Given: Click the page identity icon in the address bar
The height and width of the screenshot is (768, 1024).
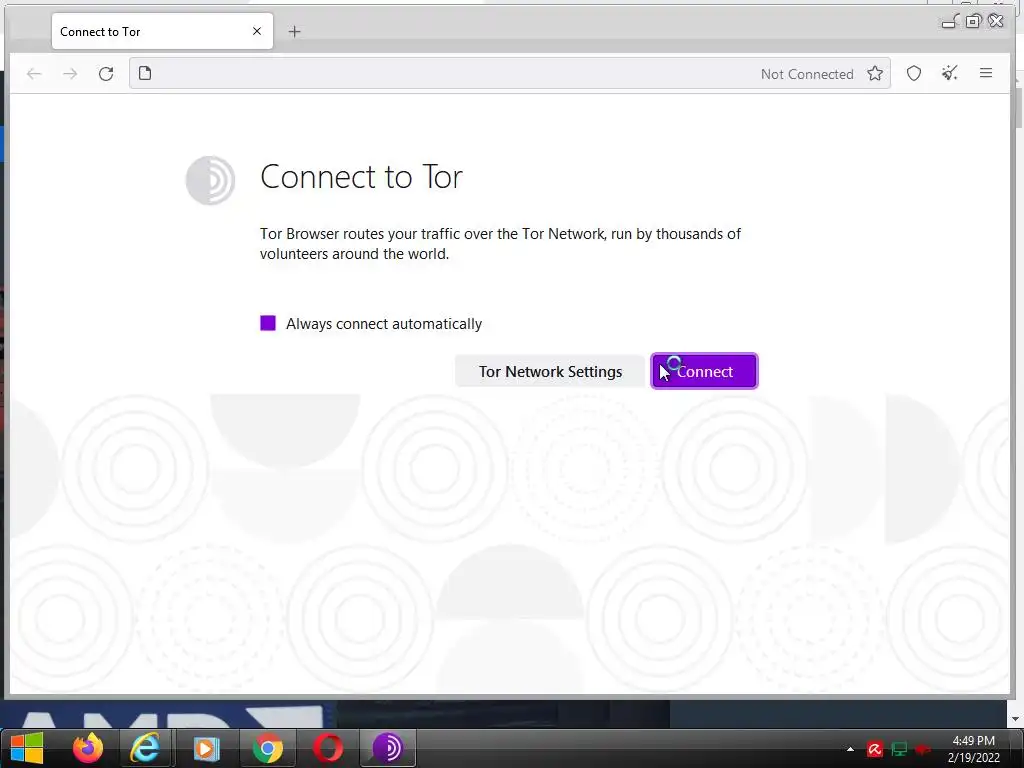Looking at the screenshot, I should click(x=145, y=73).
